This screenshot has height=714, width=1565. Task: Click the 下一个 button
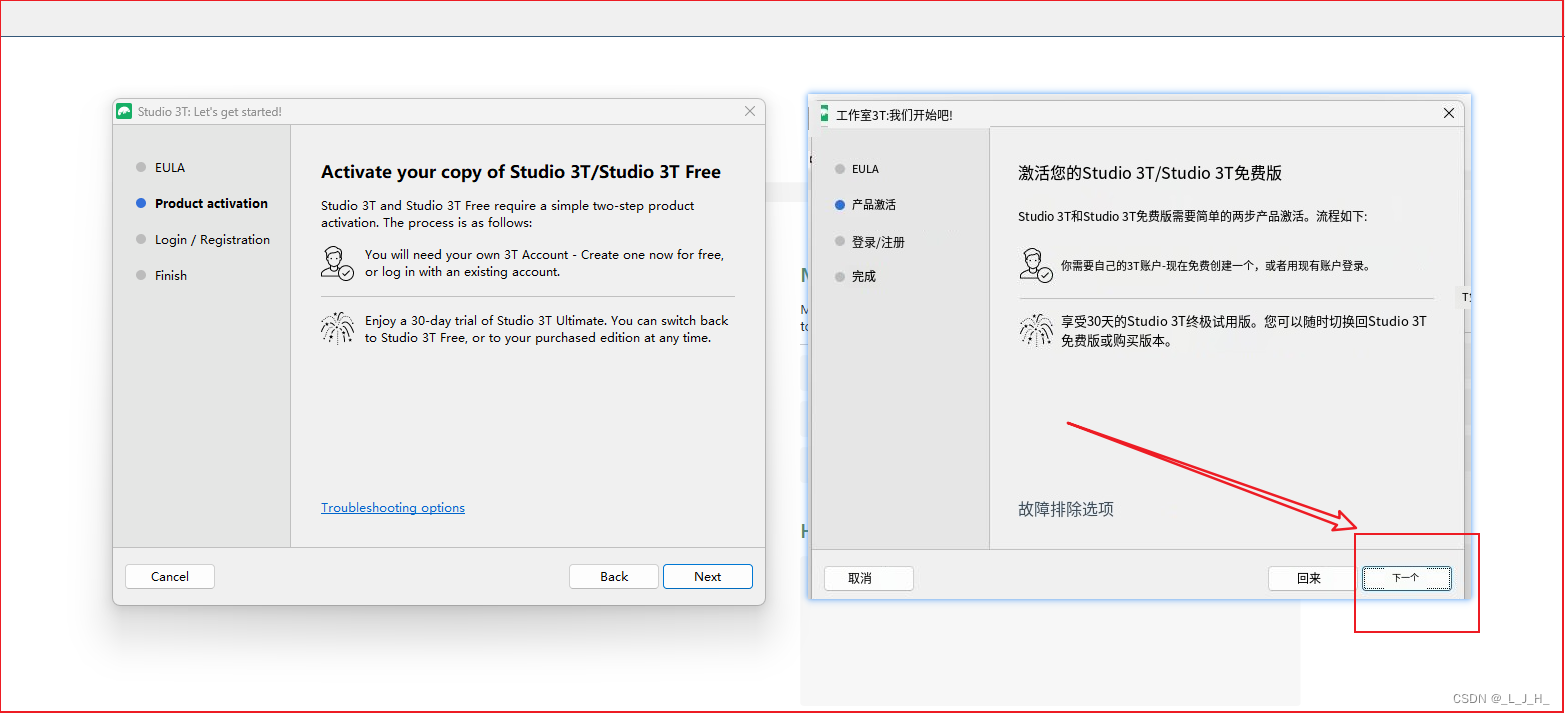1406,578
